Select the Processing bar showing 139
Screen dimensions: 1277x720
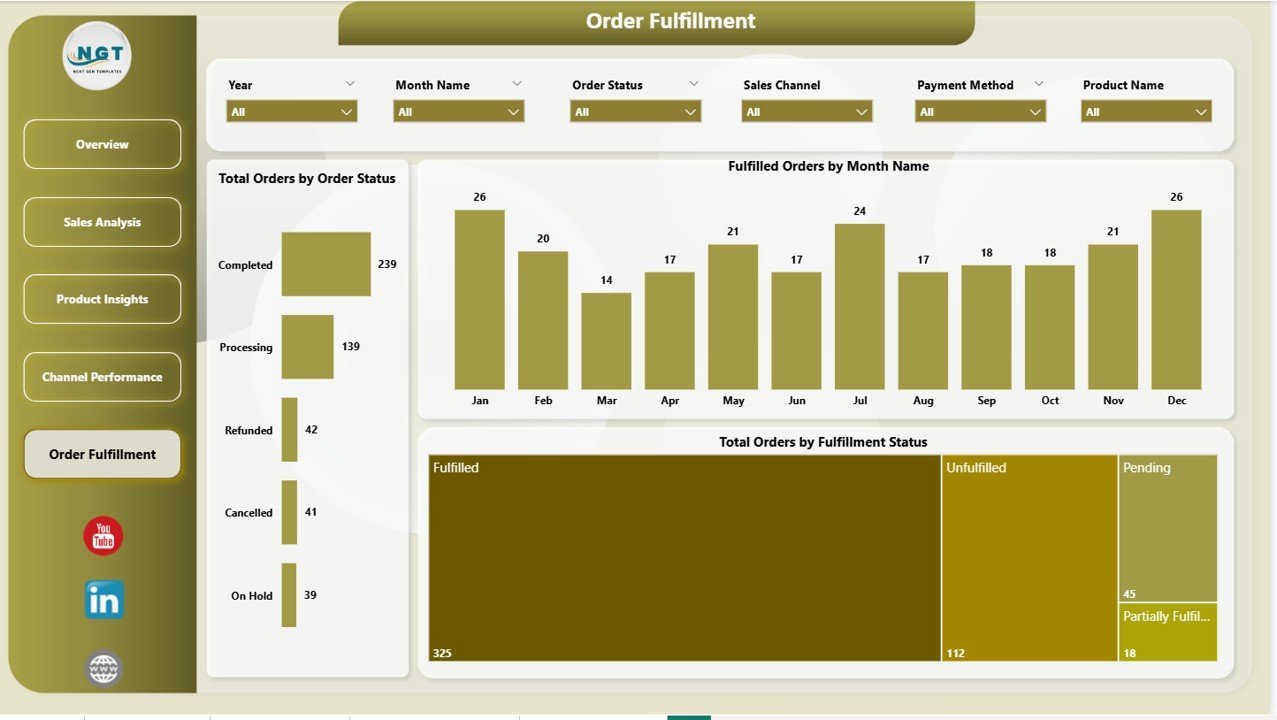[307, 347]
